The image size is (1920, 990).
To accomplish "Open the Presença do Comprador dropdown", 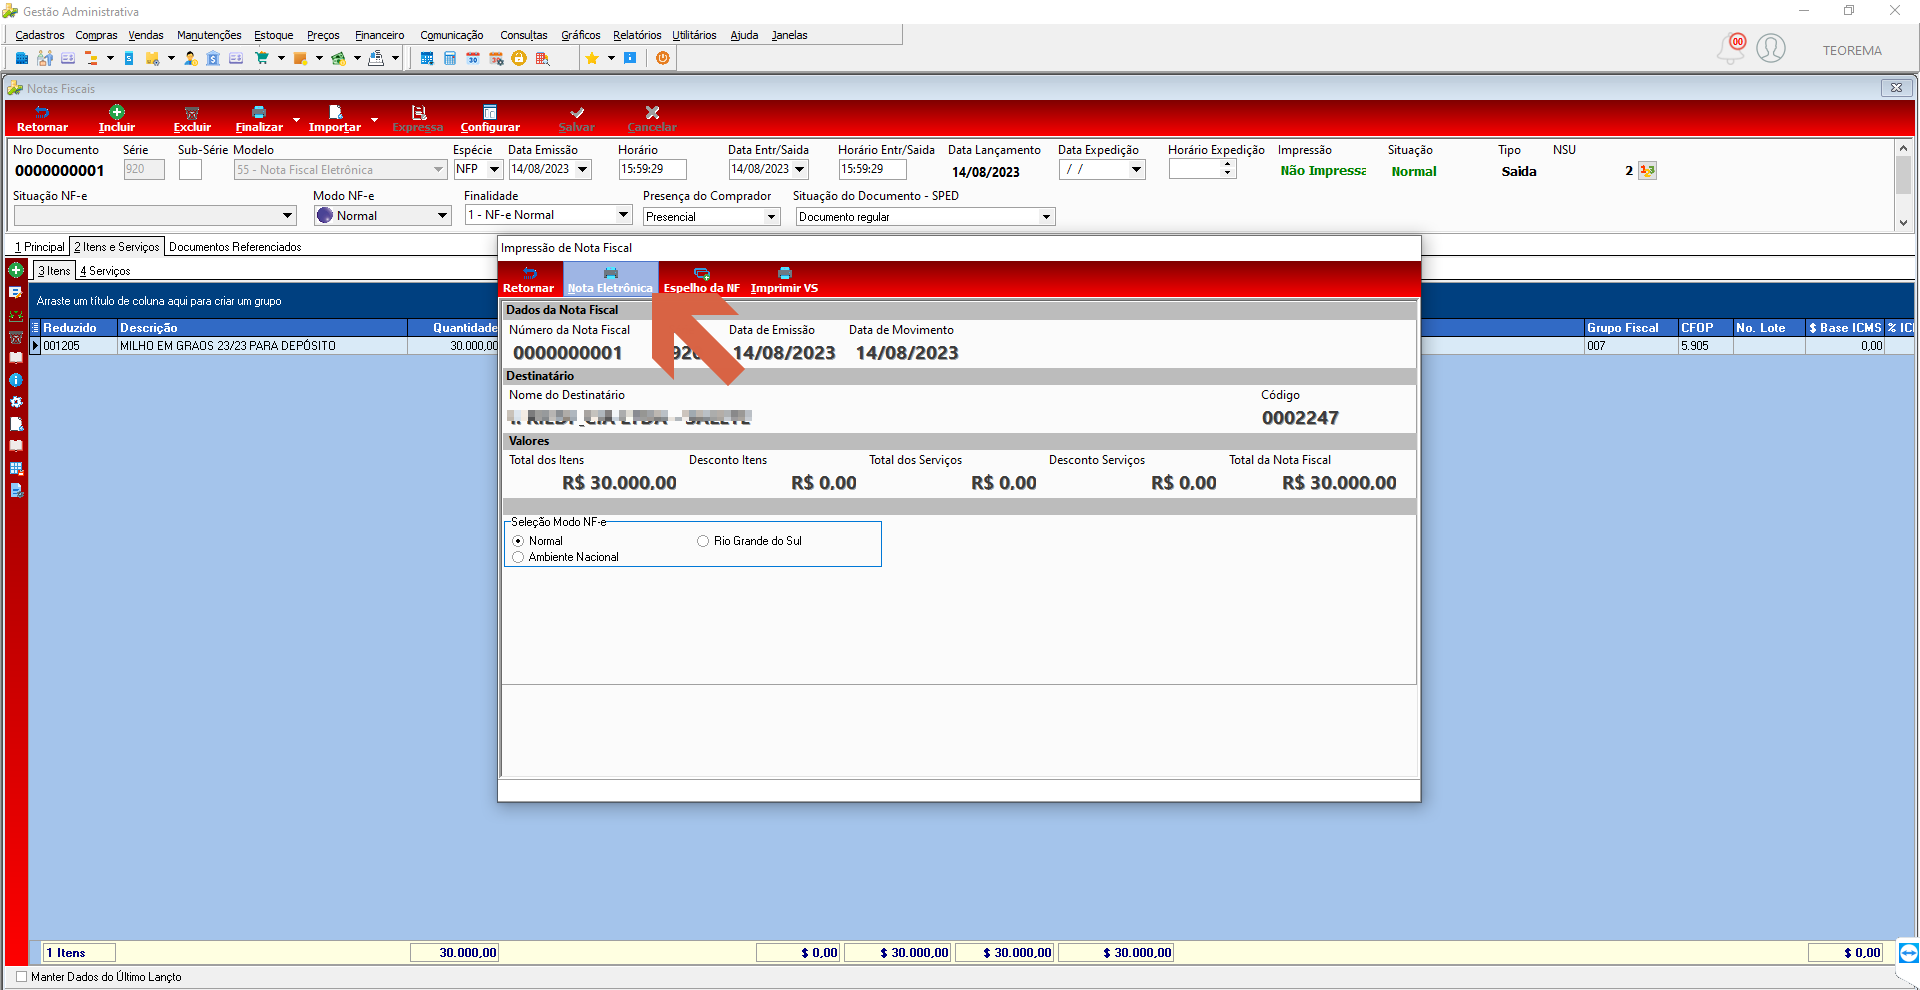I will pyautogui.click(x=771, y=217).
